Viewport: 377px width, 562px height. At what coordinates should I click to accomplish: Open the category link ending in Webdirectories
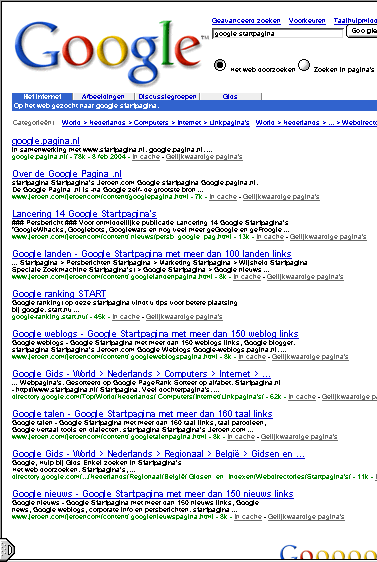[x=316, y=123]
